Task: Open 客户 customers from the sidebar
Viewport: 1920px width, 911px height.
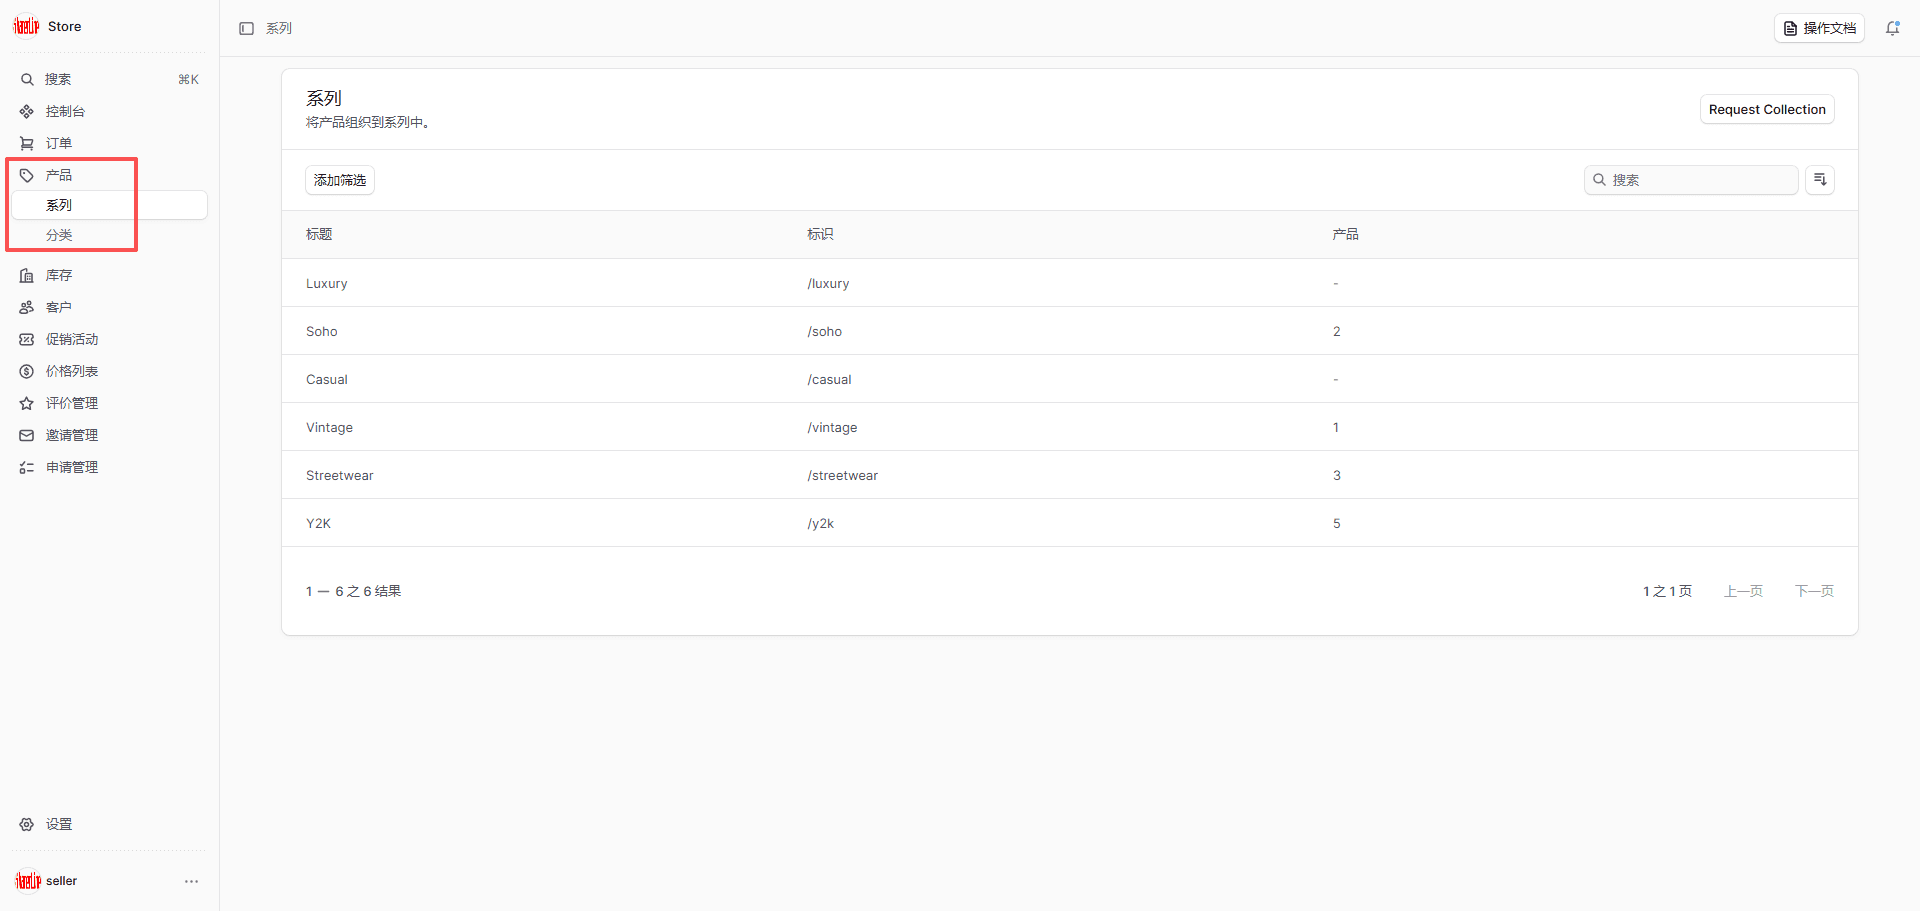Action: click(x=58, y=308)
